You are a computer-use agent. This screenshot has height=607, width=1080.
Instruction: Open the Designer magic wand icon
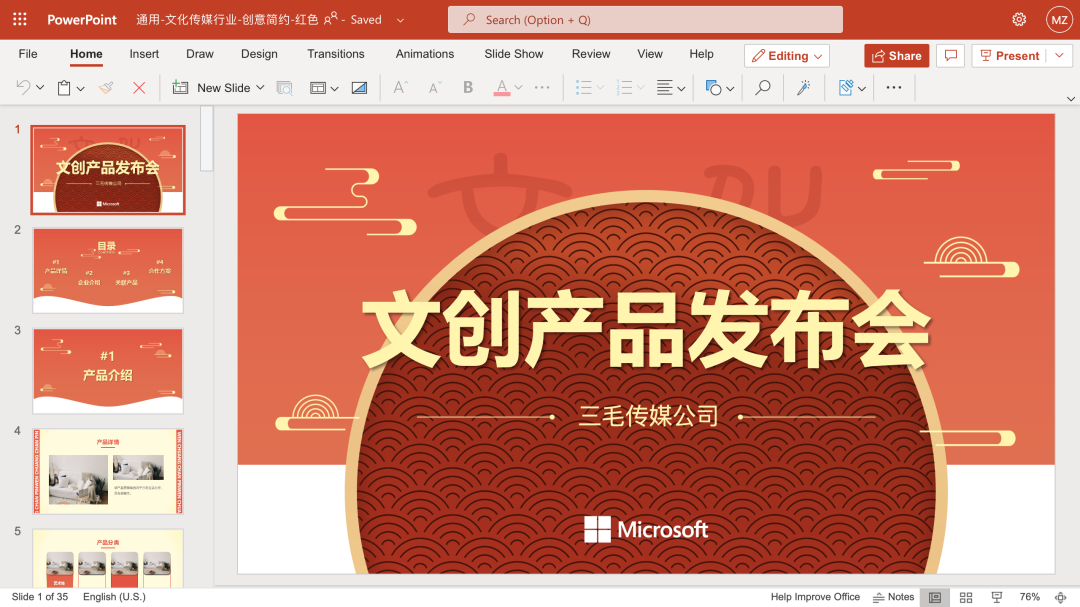[803, 88]
